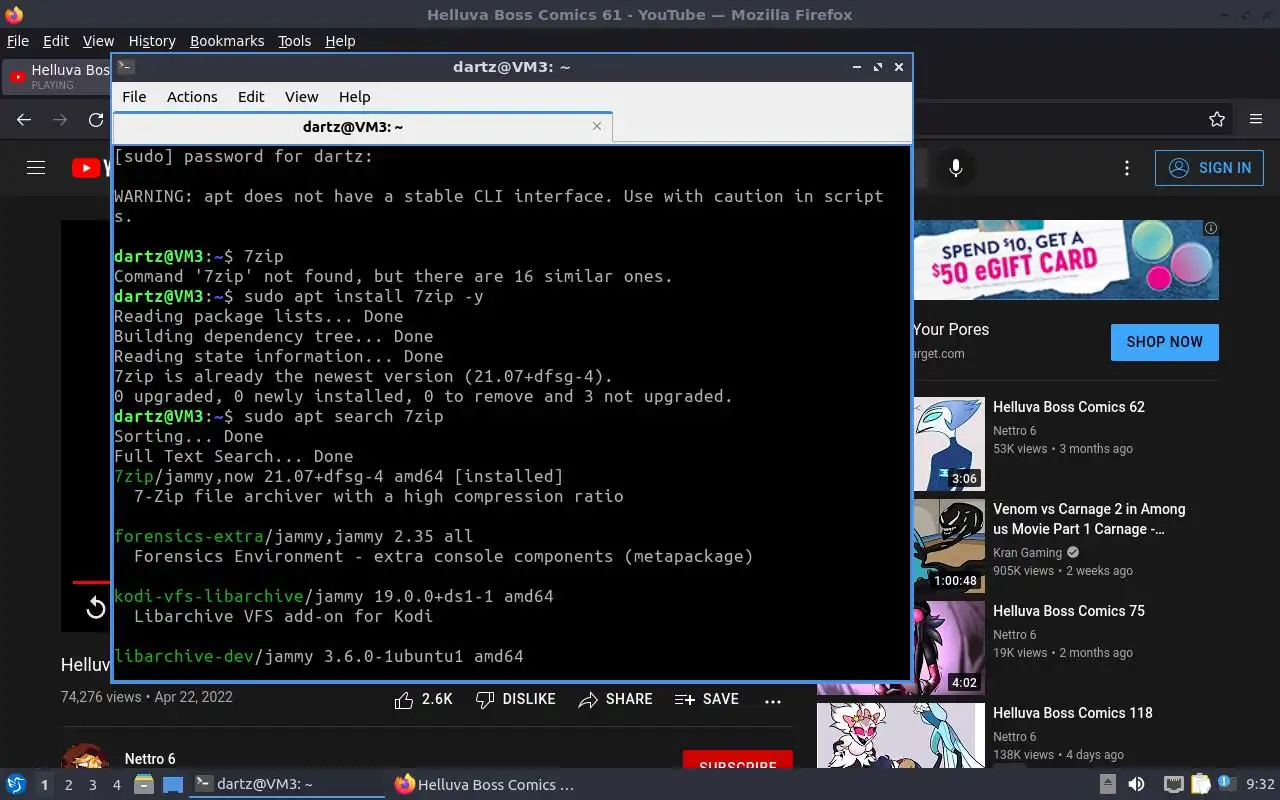1280x800 pixels.
Task: Open Venom vs Carnage 2 video title
Action: [x=1089, y=519]
